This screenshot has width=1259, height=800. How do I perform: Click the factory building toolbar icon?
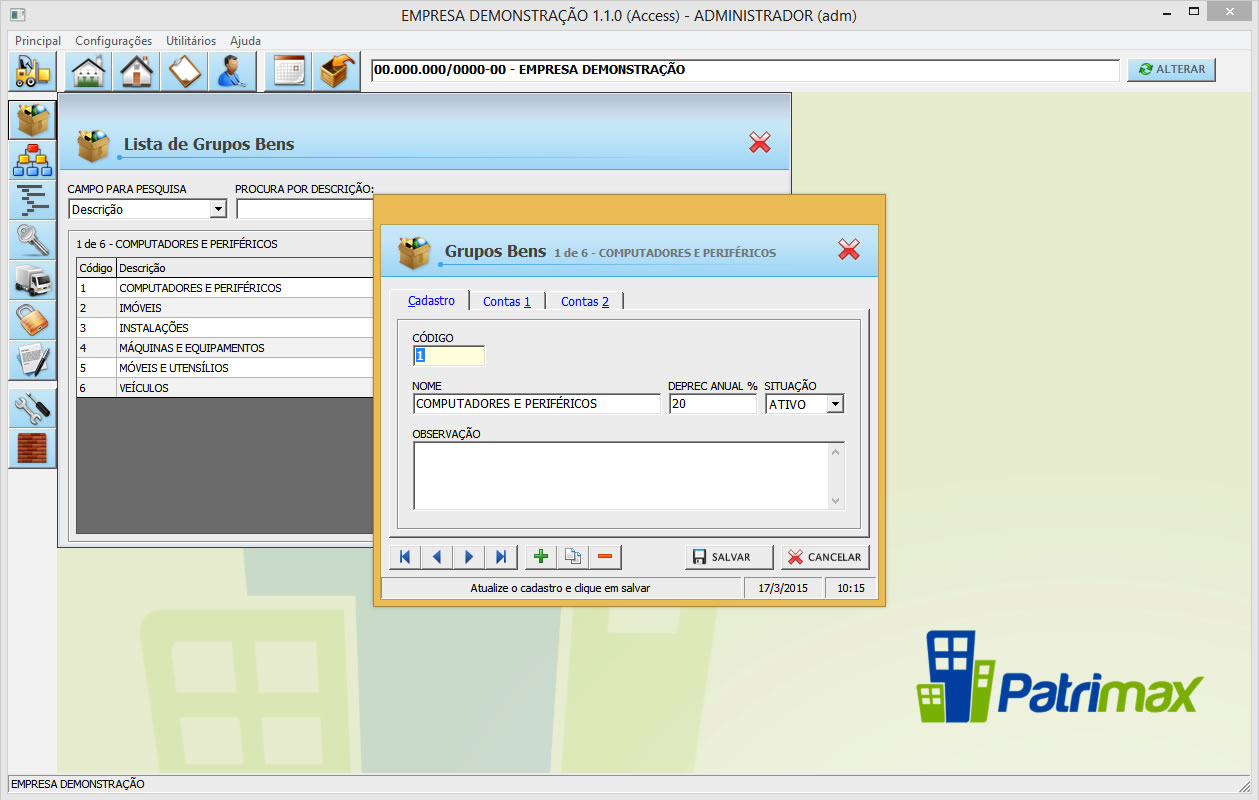(89, 72)
